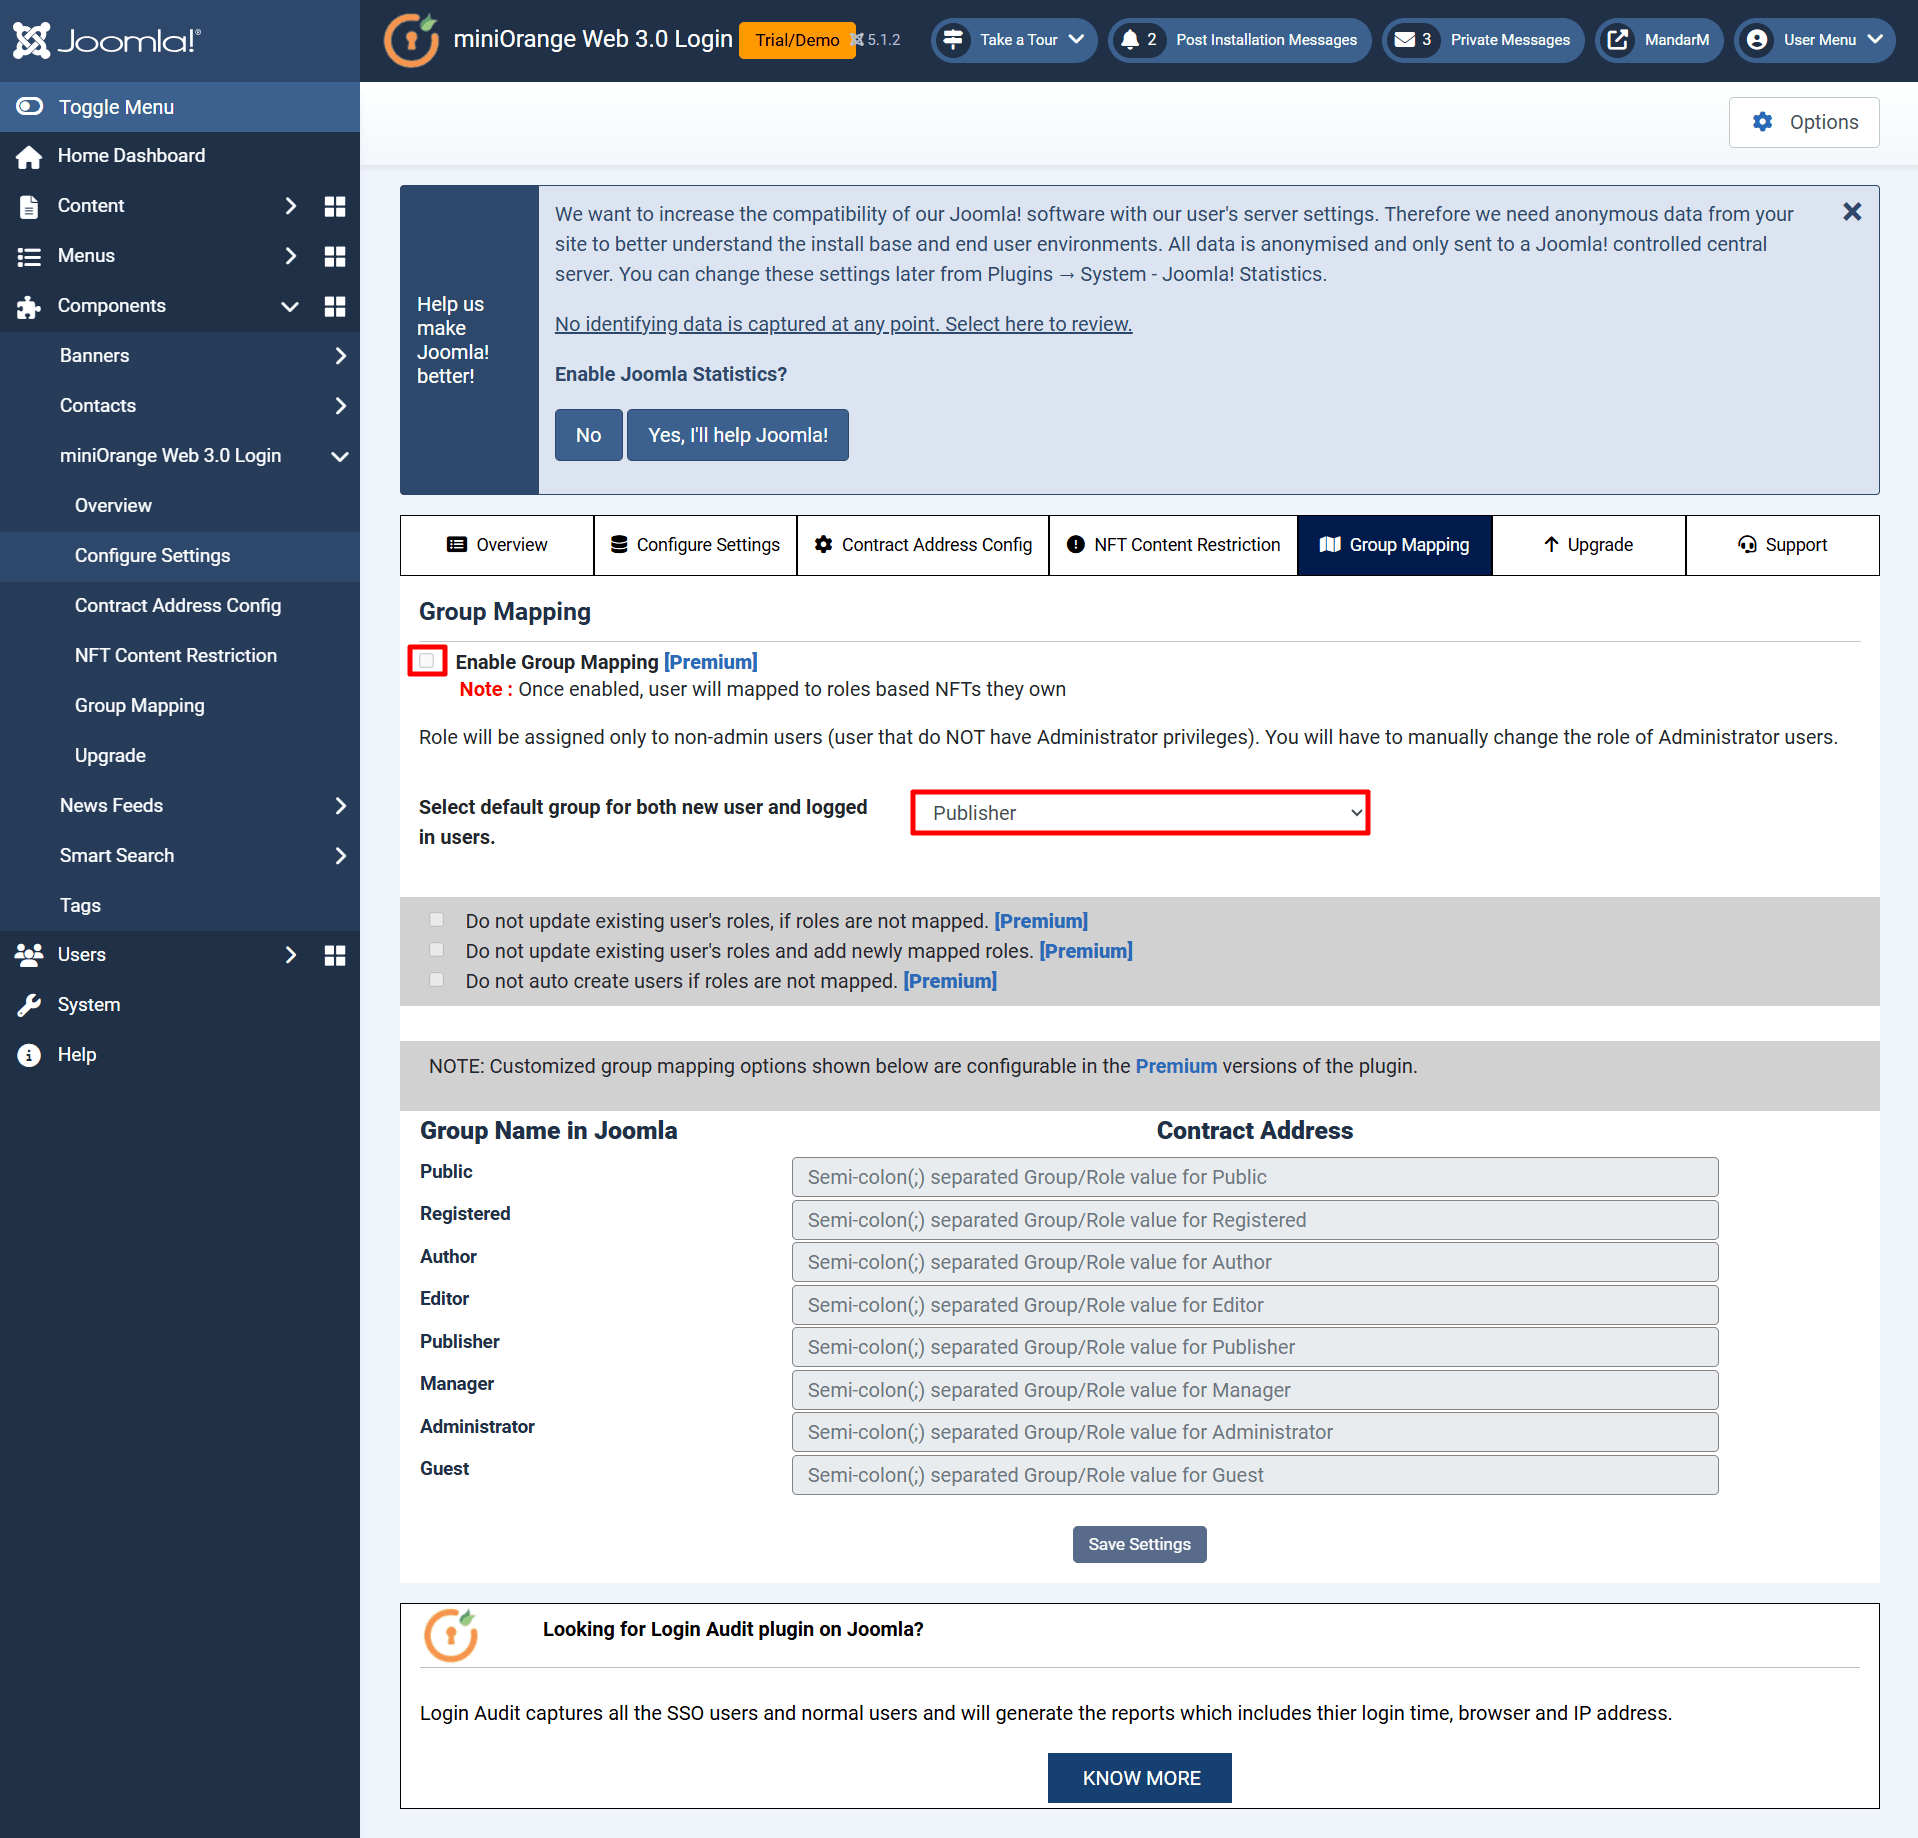
Task: Click the Menus list icon in sidebar
Action: pyautogui.click(x=29, y=256)
